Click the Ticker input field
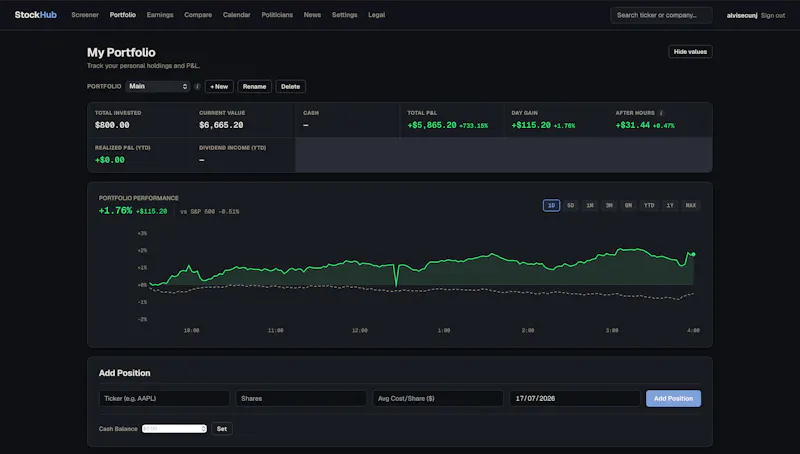This screenshot has height=454, width=800. [x=164, y=398]
